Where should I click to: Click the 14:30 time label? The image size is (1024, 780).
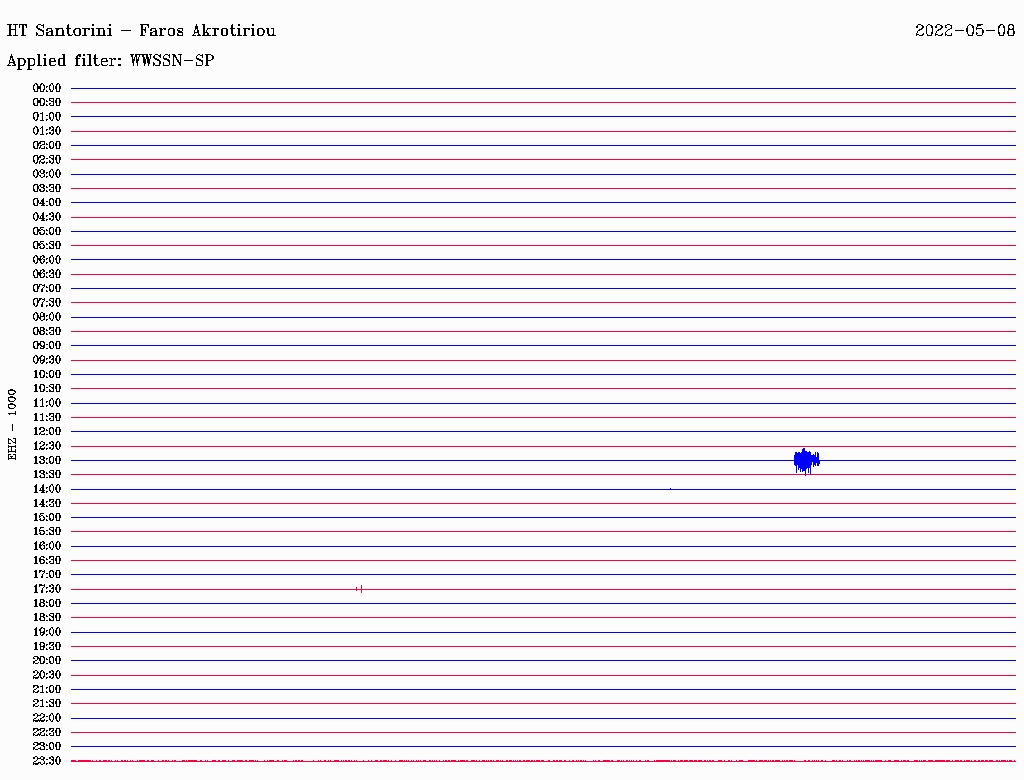[47, 504]
